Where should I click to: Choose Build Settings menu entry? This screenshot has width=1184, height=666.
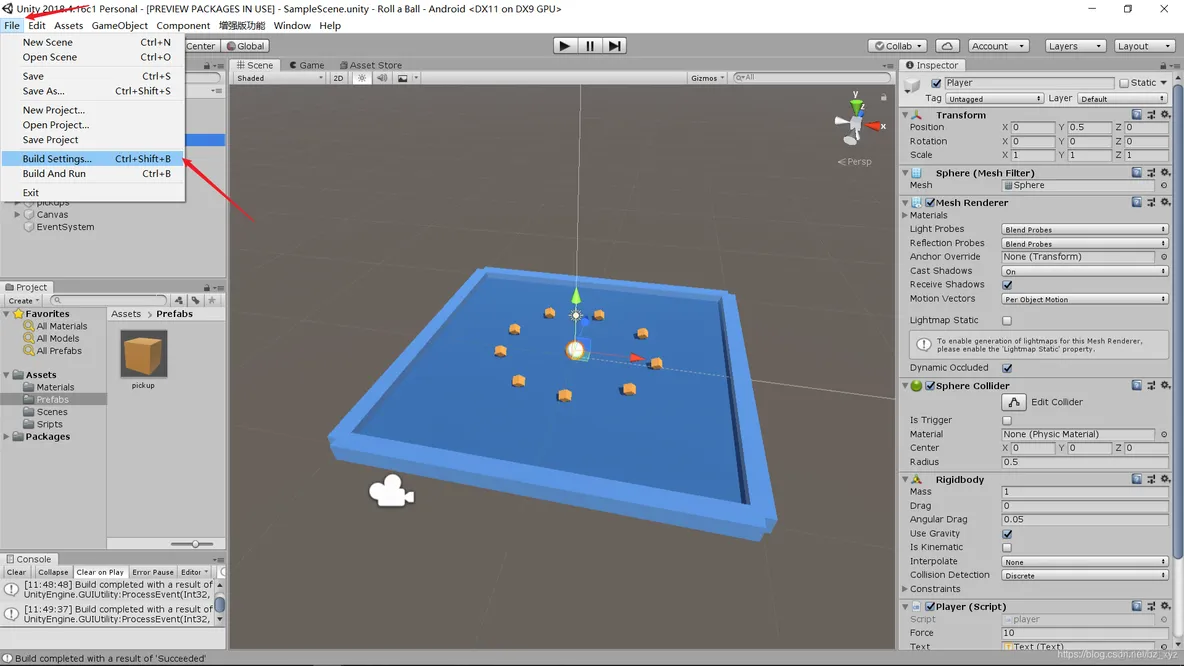pyautogui.click(x=93, y=159)
